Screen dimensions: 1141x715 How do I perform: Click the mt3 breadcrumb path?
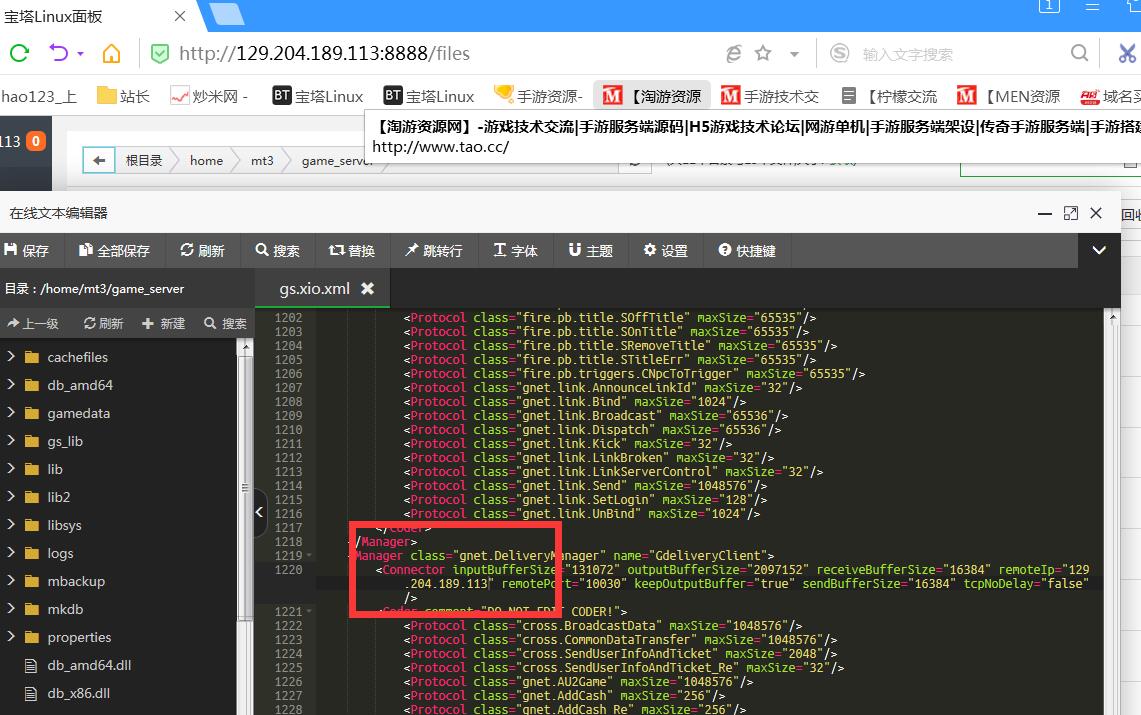[262, 160]
